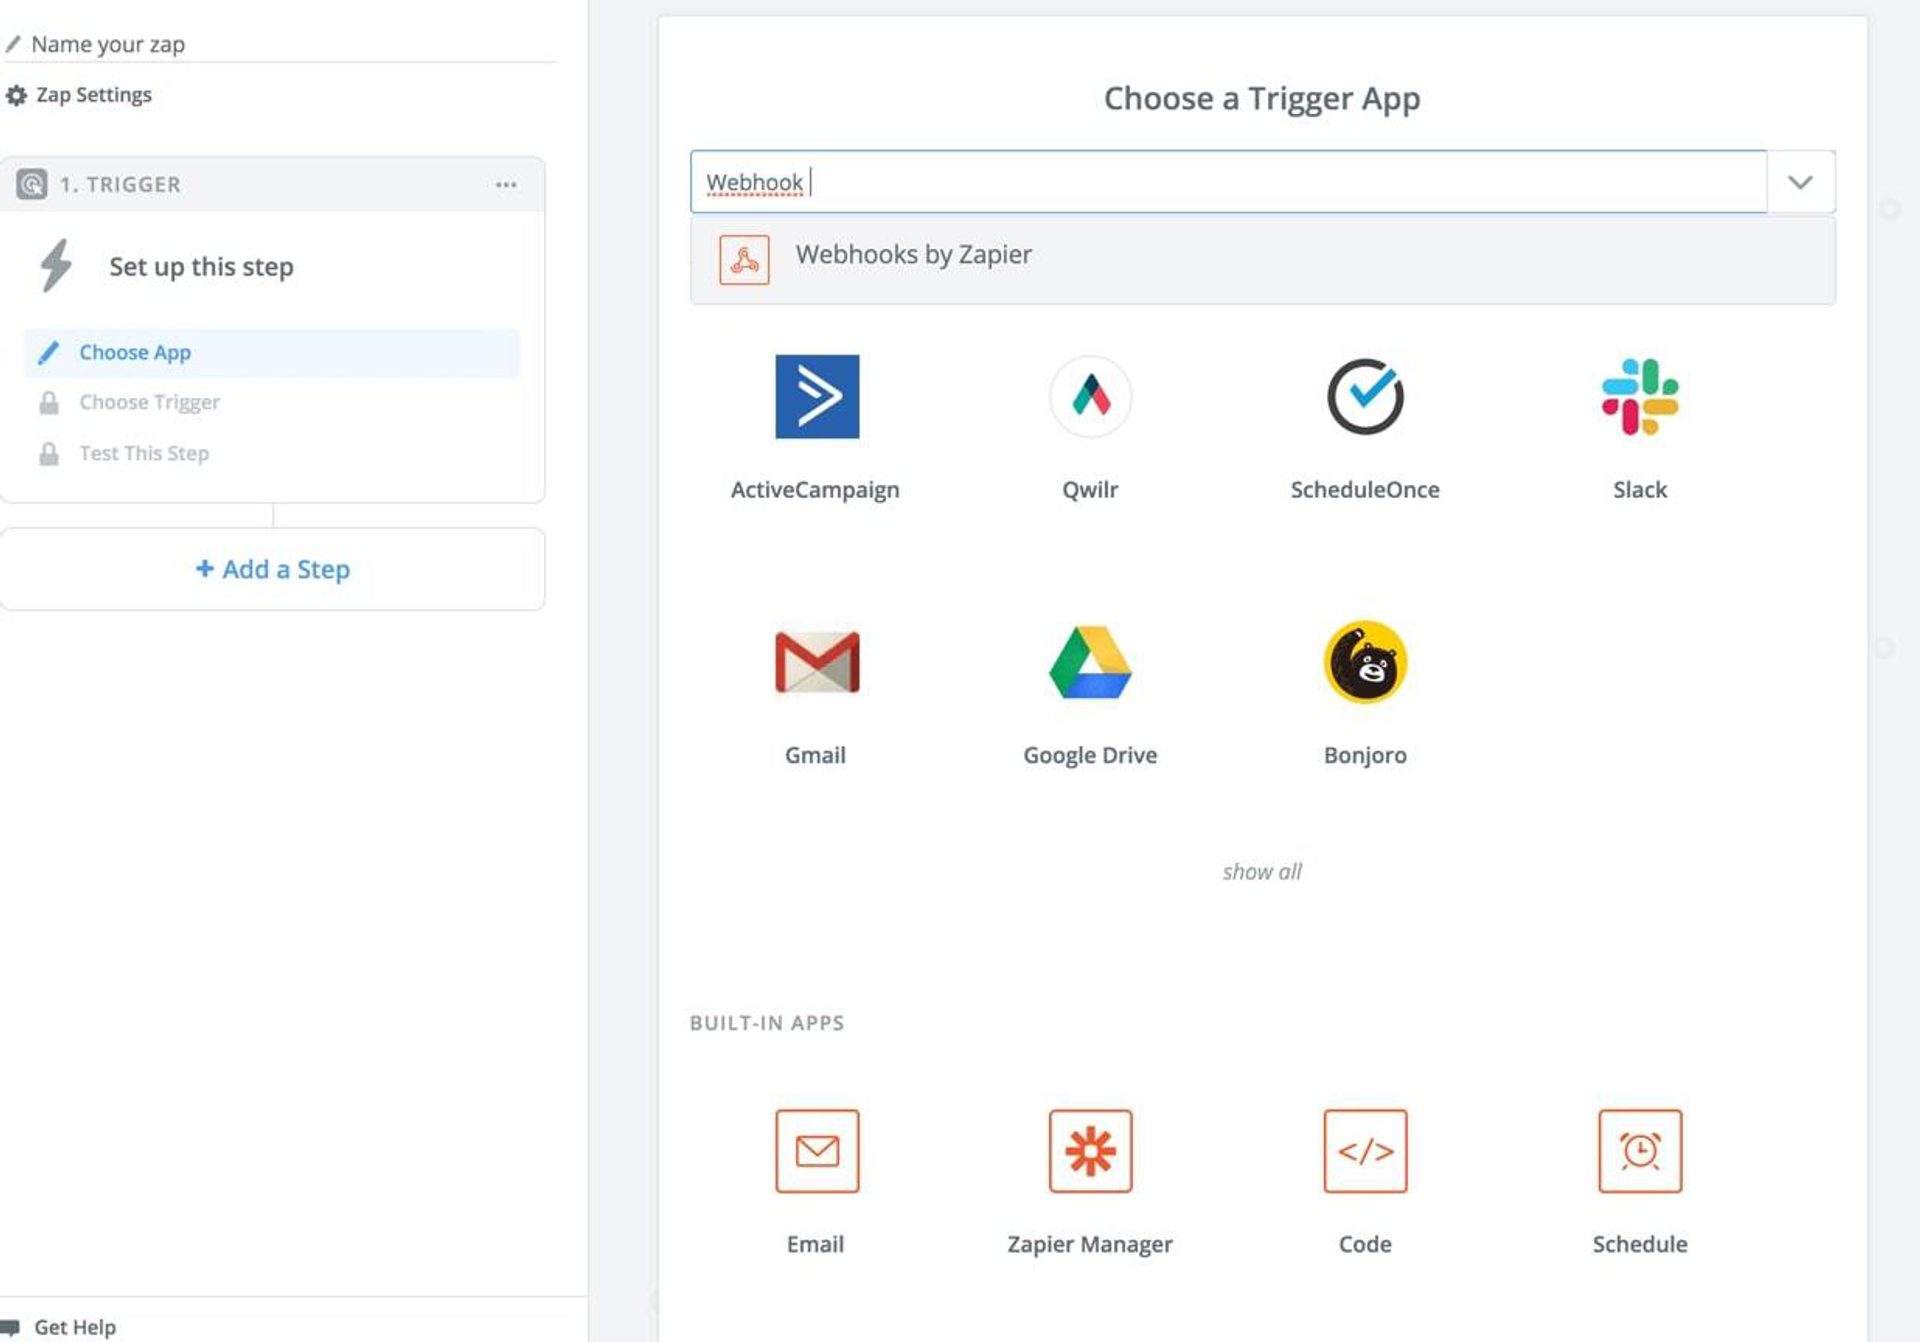Pick the ScheduleOnce trigger app

pos(1364,397)
